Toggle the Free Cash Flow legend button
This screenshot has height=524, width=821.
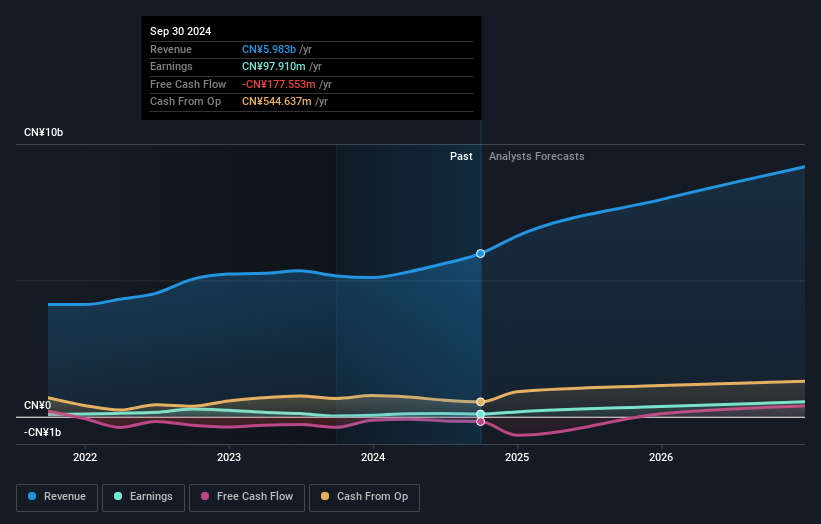[247, 497]
